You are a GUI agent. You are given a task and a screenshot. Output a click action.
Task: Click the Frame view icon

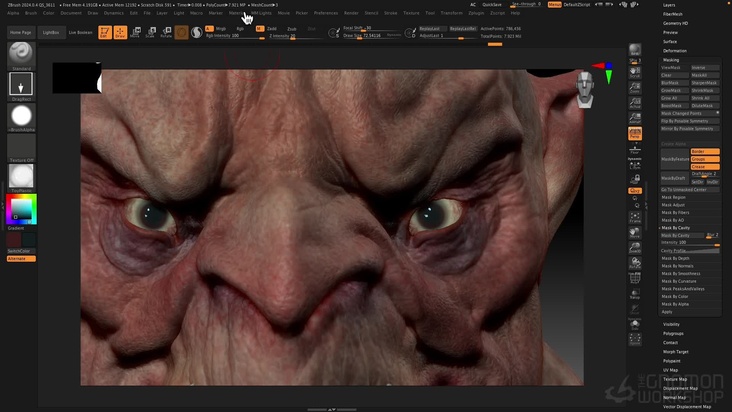635,217
